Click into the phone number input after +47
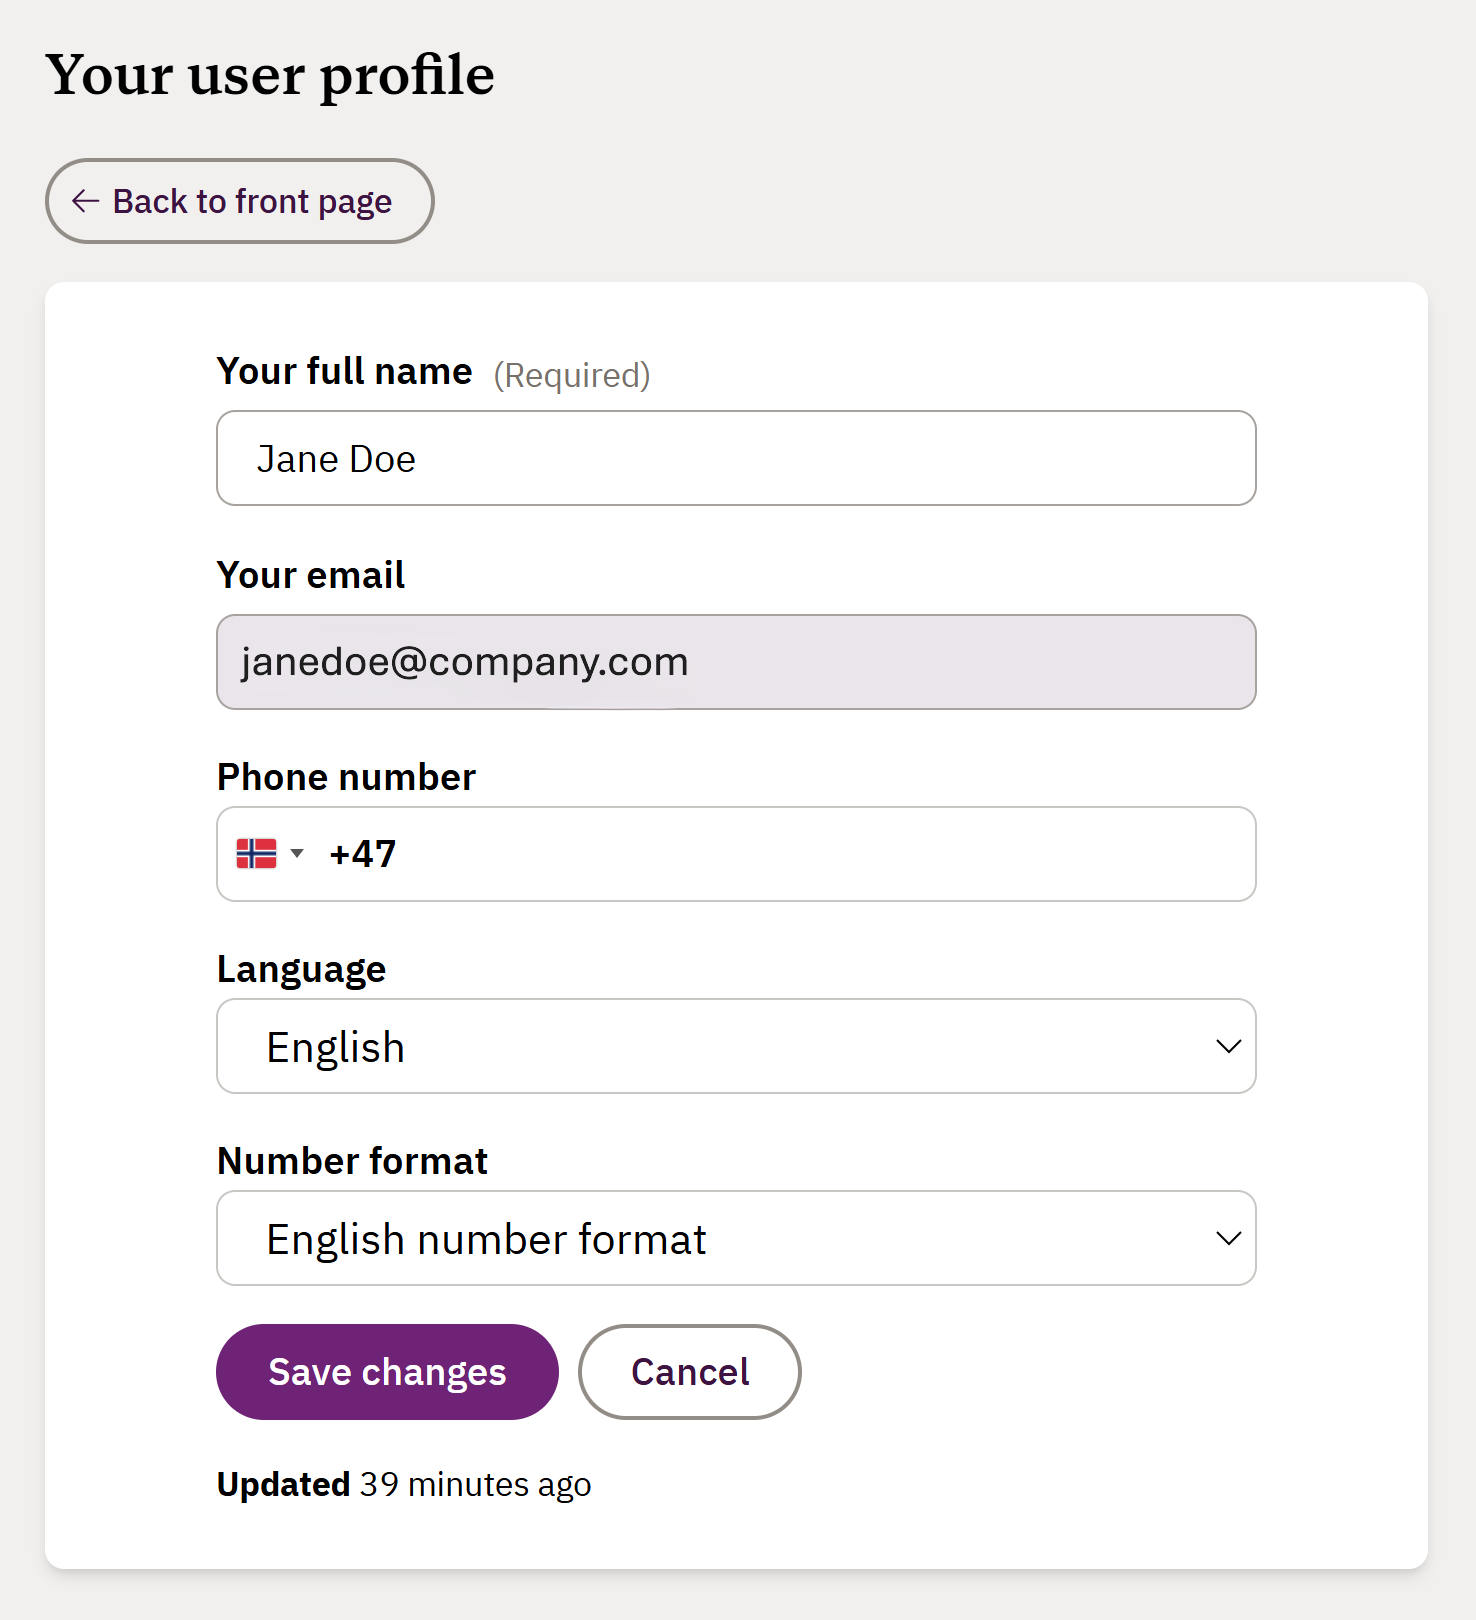Screen dimensions: 1476x1620 pos(800,854)
